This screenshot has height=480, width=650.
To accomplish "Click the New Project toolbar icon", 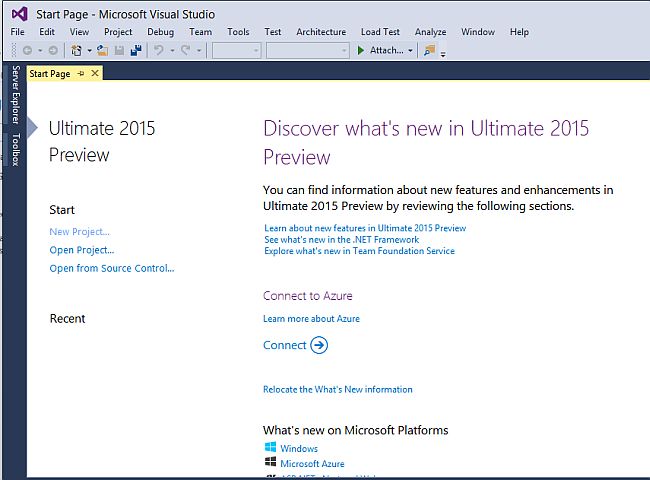I will (x=77, y=50).
